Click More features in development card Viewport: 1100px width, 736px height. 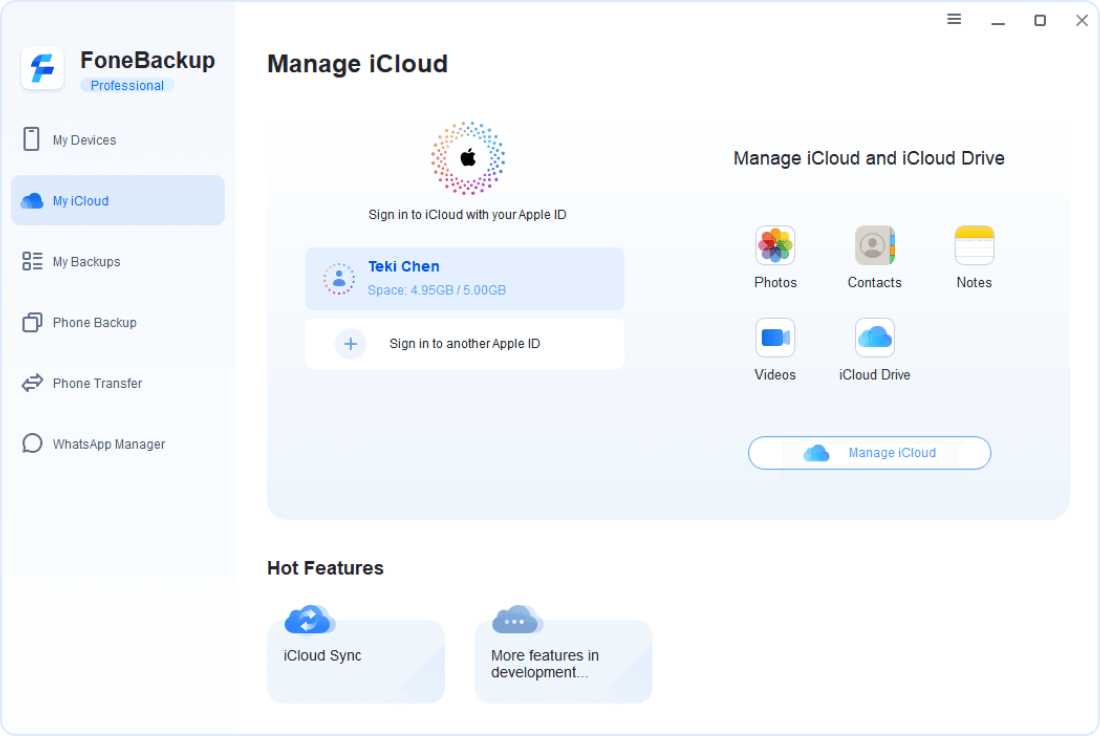563,660
